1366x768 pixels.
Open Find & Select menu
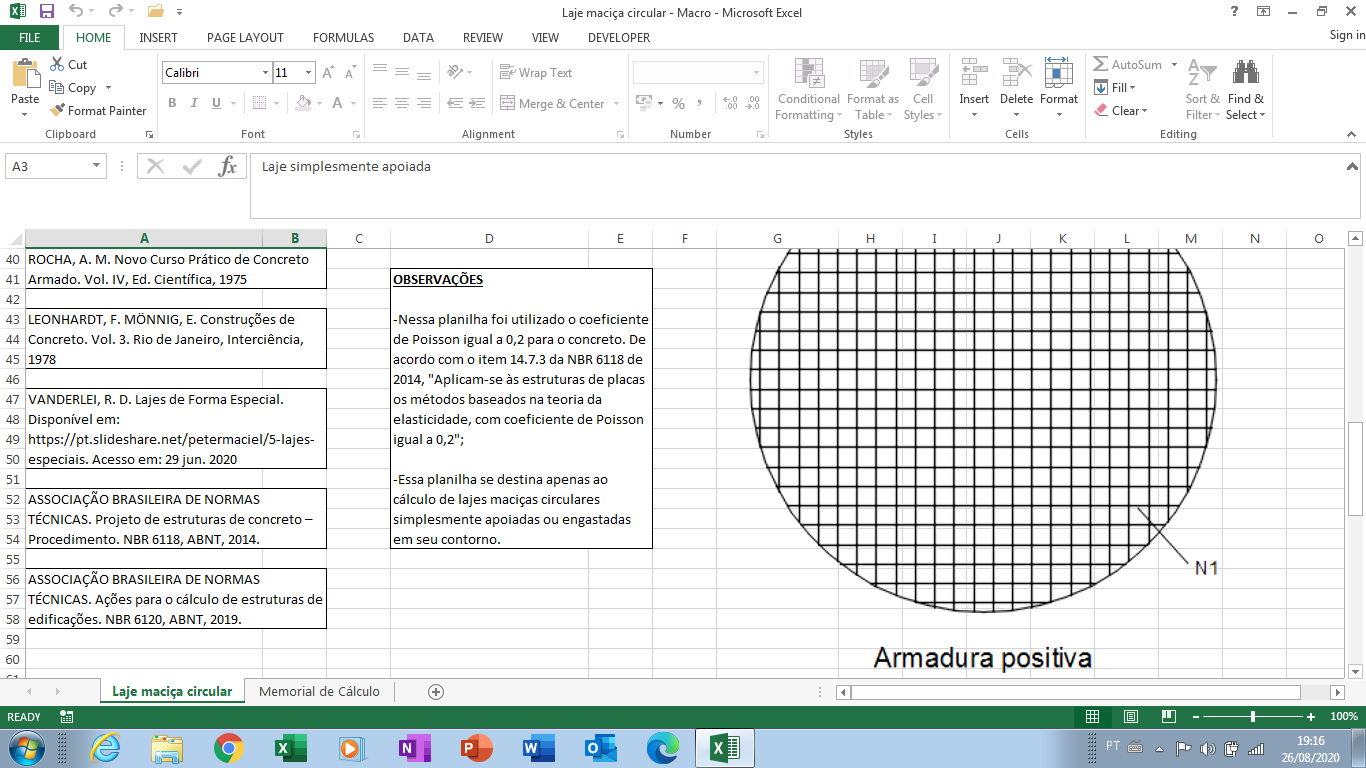[x=1245, y=90]
